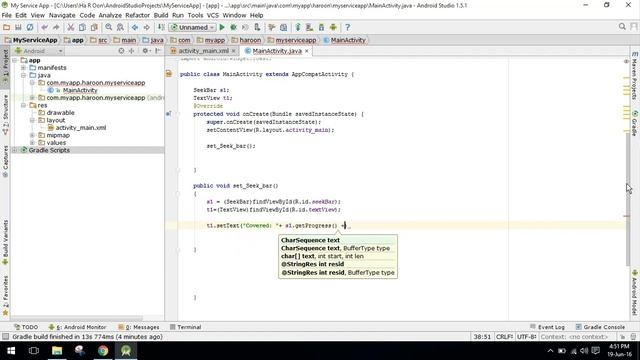Viewport: 640px width, 360px height.
Task: Click the Attach debugger icon
Action: (x=257, y=27)
